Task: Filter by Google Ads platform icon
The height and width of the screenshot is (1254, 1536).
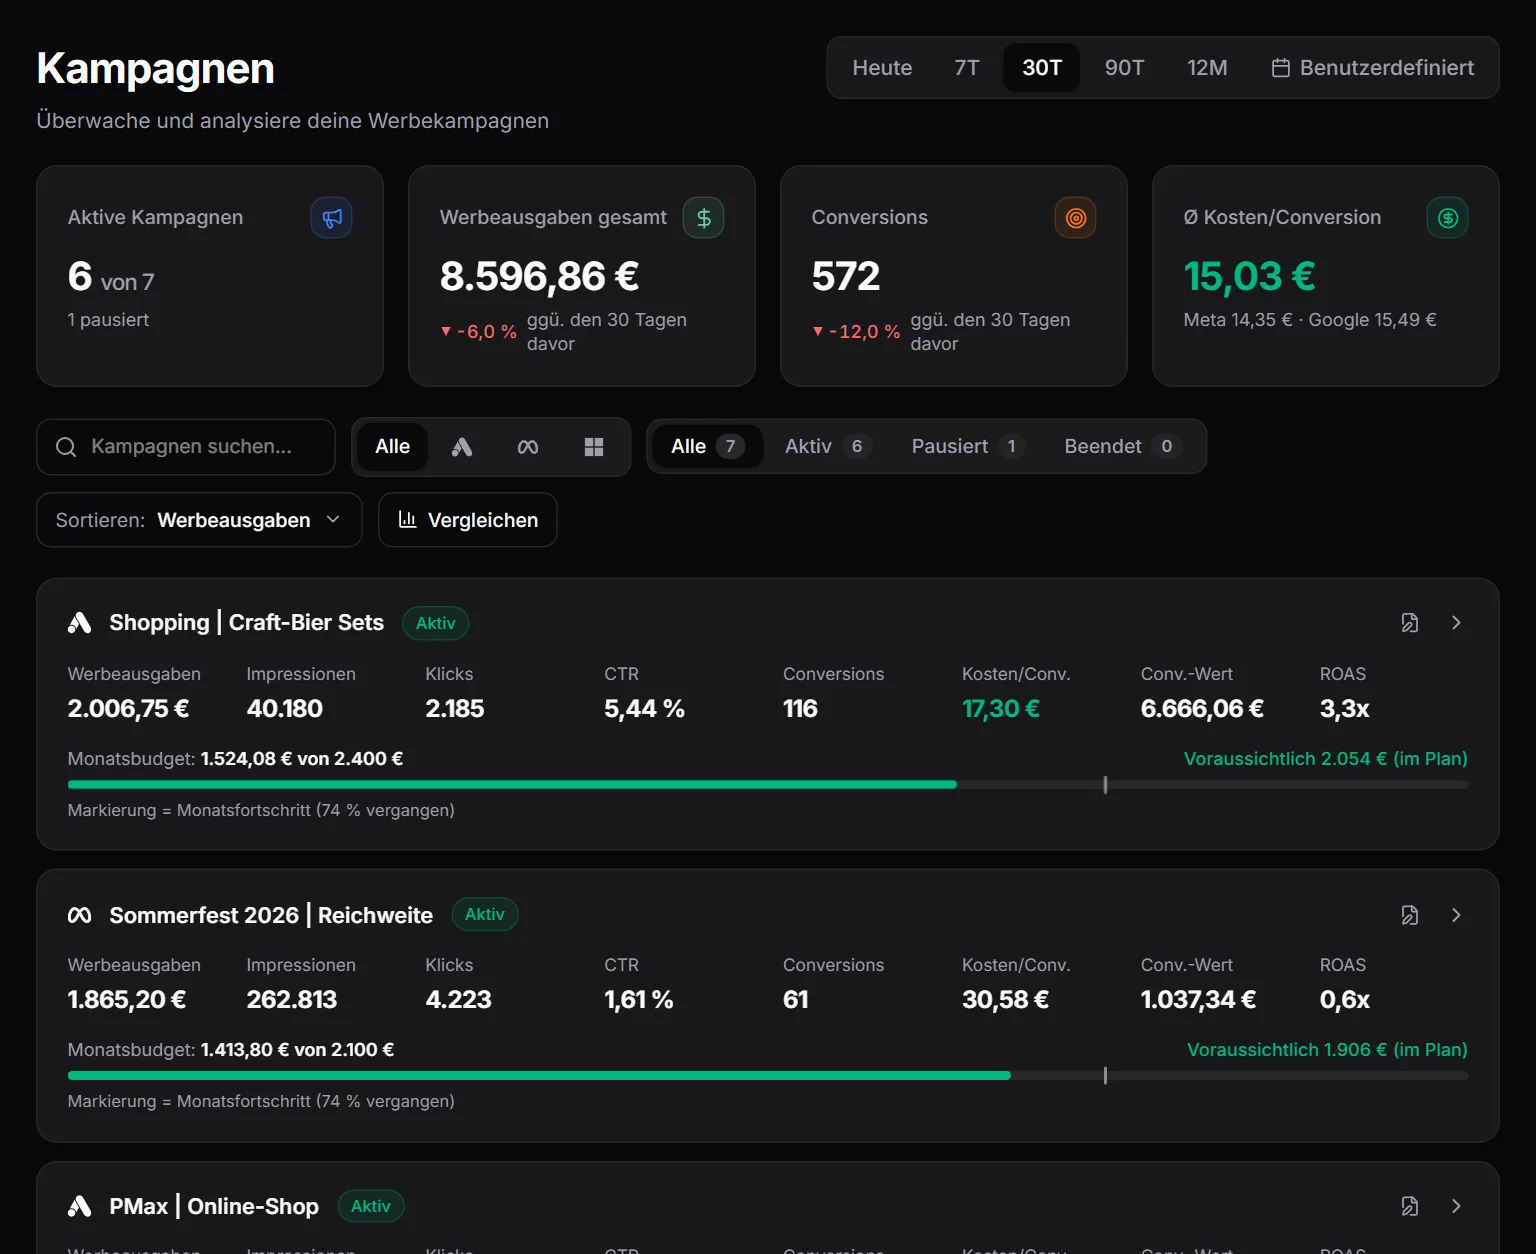Action: (462, 447)
